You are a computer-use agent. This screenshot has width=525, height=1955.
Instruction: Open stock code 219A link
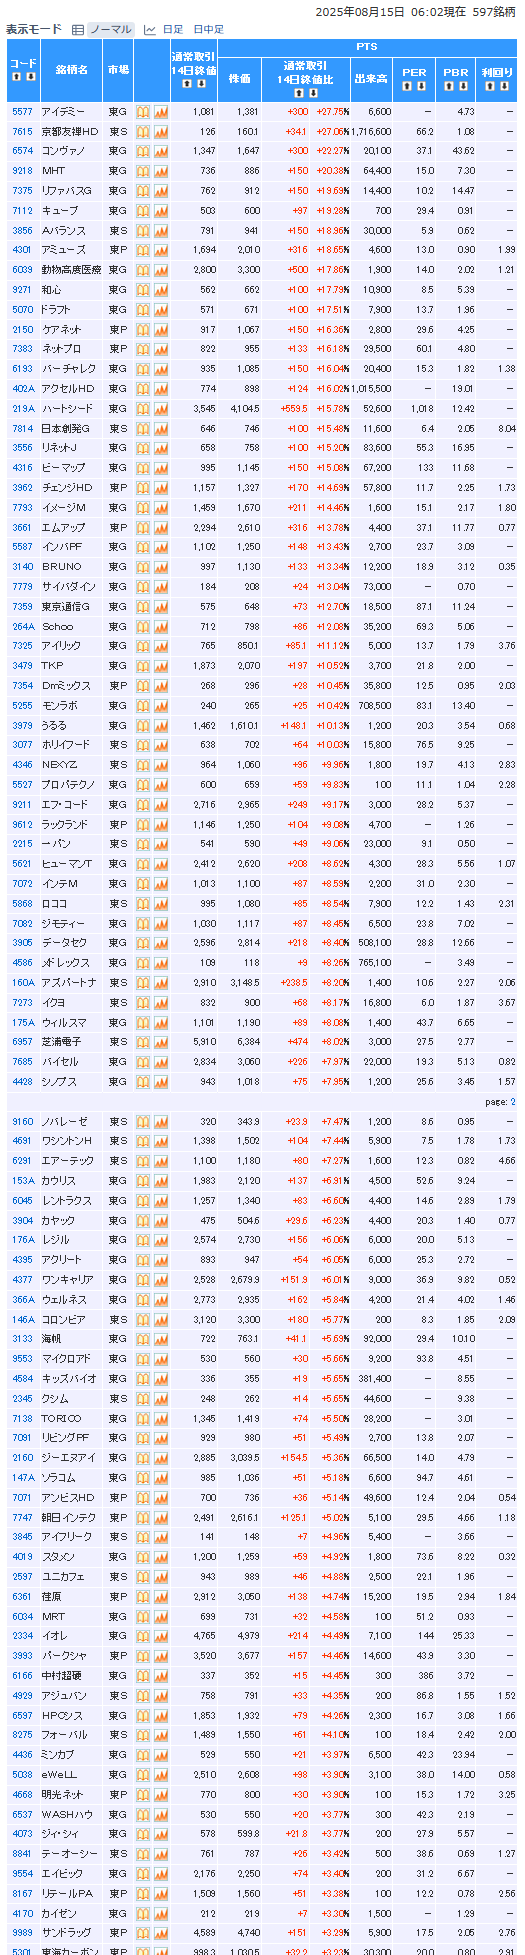click(23, 409)
